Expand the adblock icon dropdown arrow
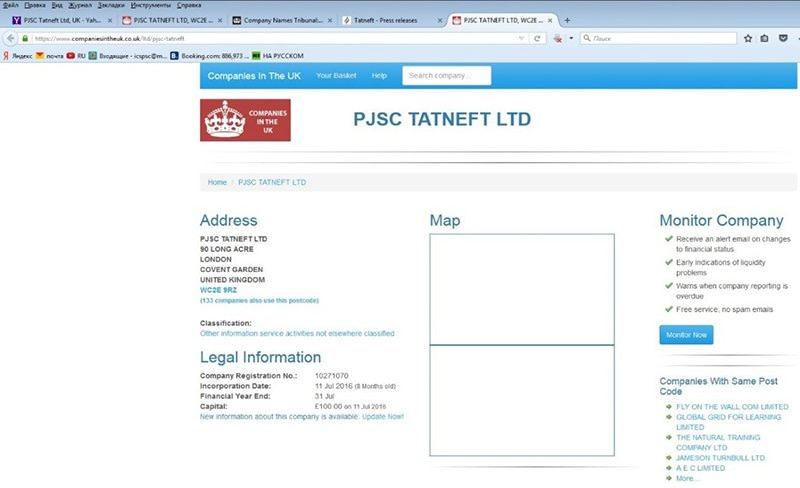 [x=570, y=38]
